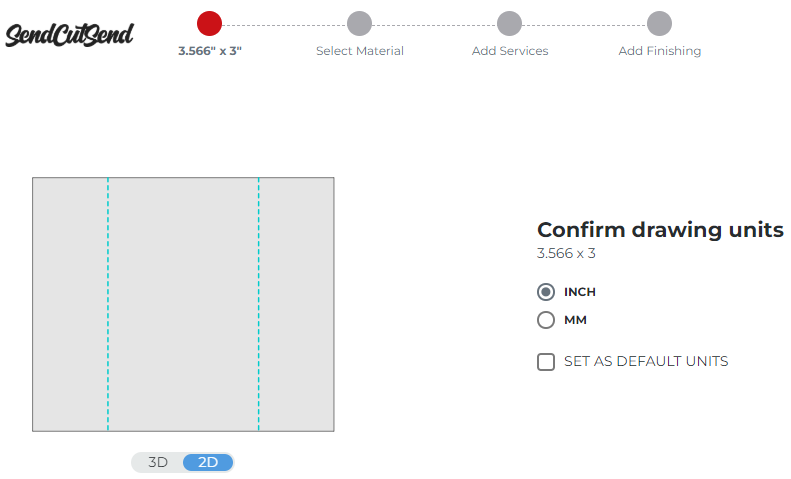
Task: Click the Add Finishing step circle
Action: point(659,23)
